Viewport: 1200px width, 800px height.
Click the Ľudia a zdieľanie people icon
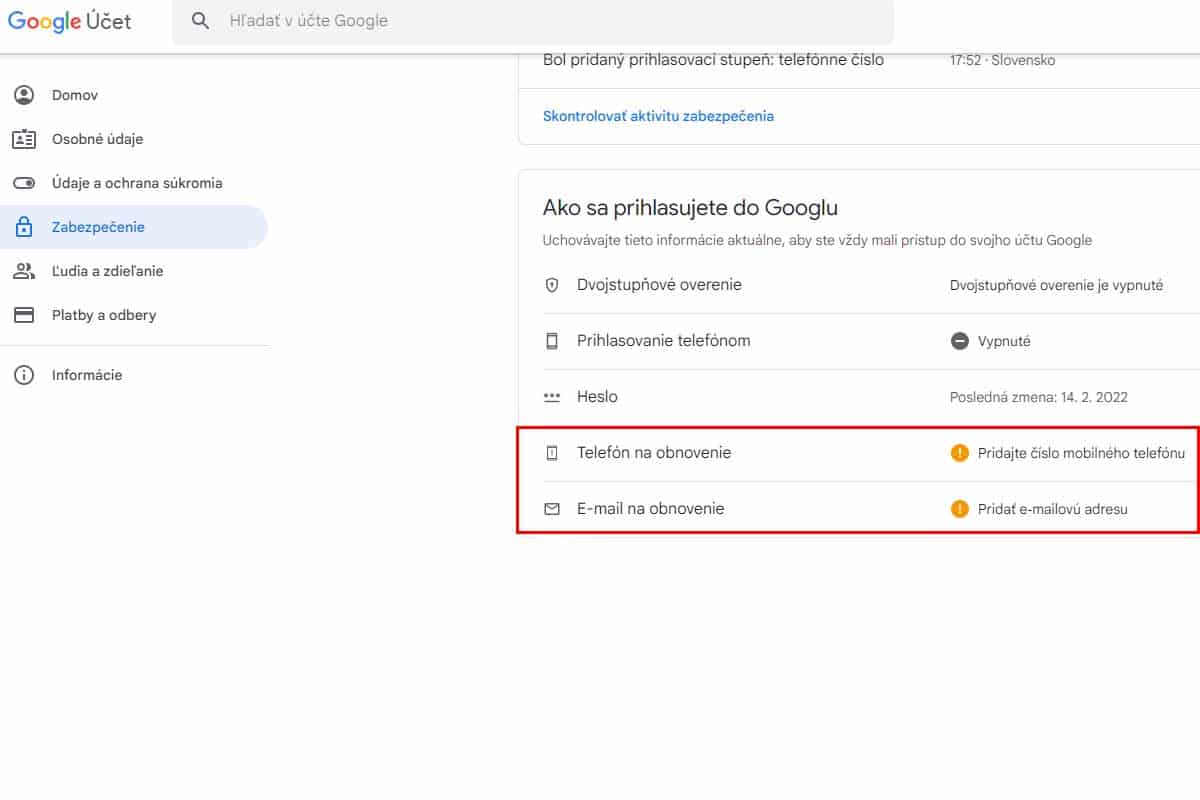pyautogui.click(x=24, y=271)
